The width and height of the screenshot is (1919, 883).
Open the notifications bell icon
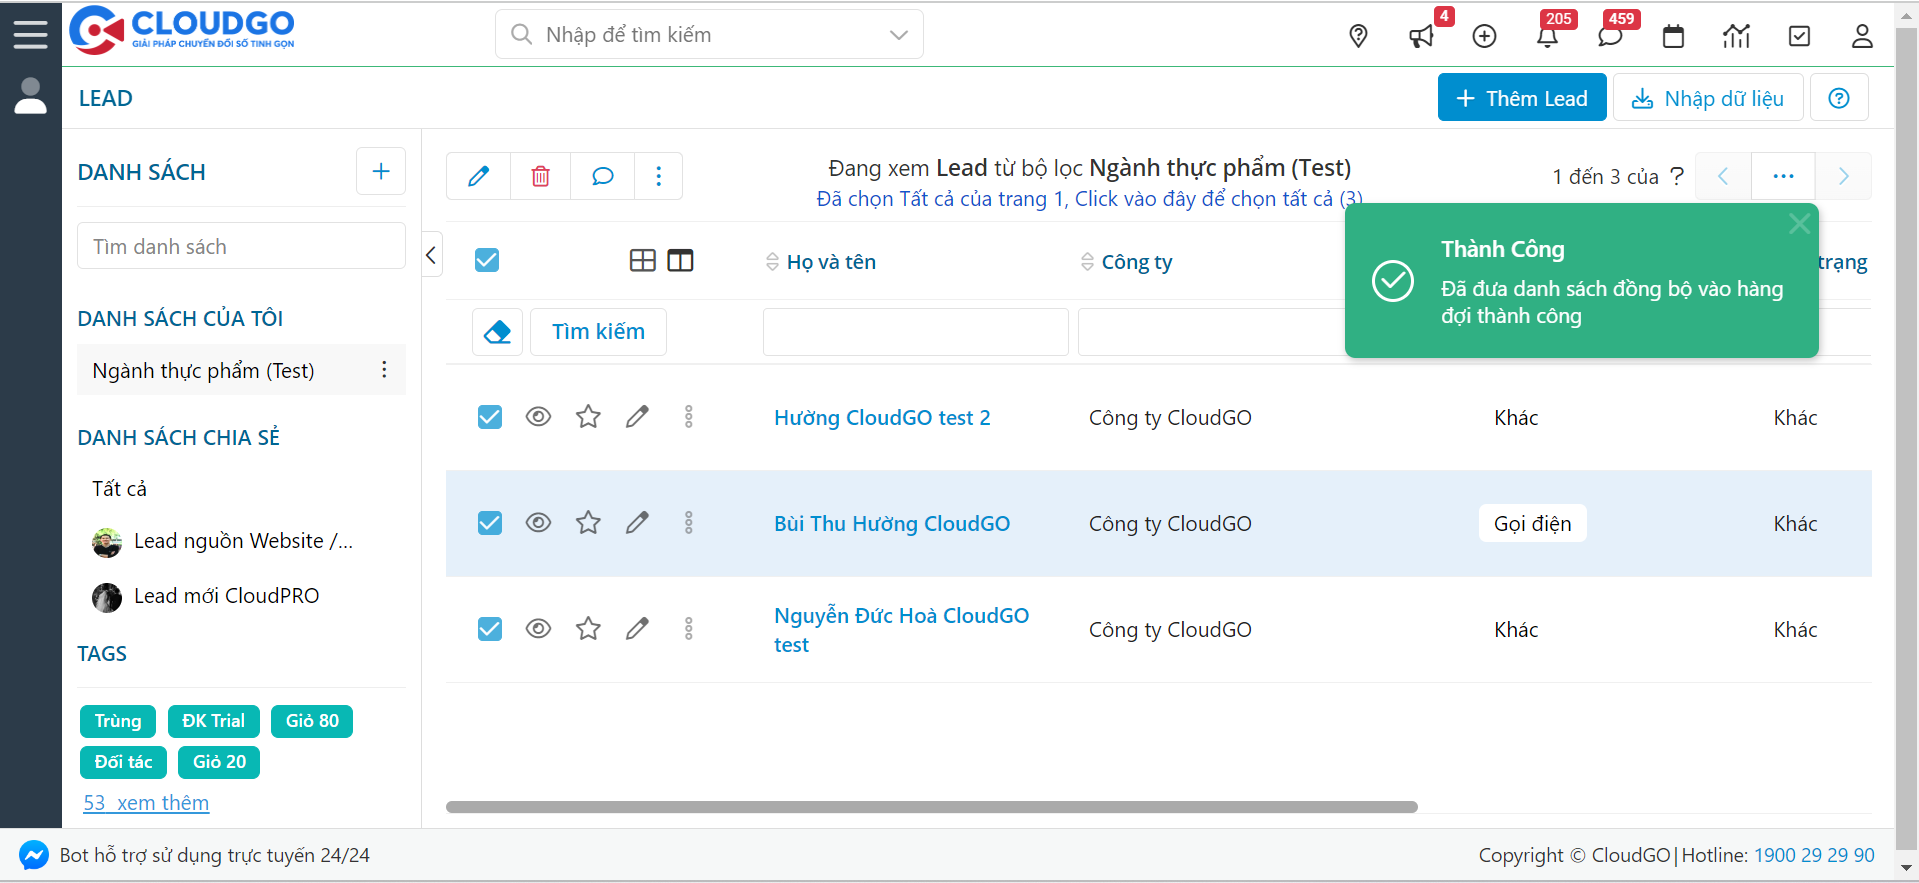(1546, 37)
